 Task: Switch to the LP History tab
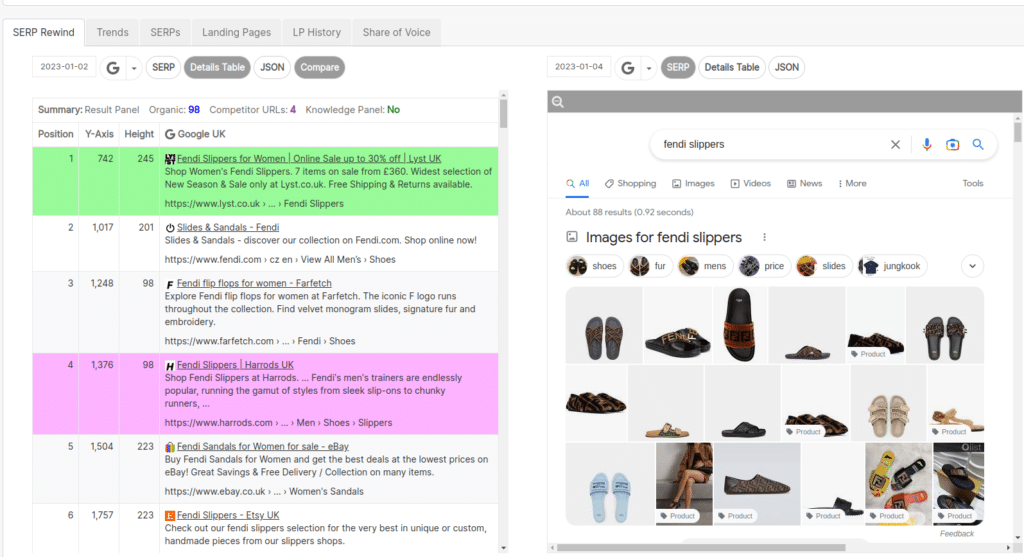317,32
